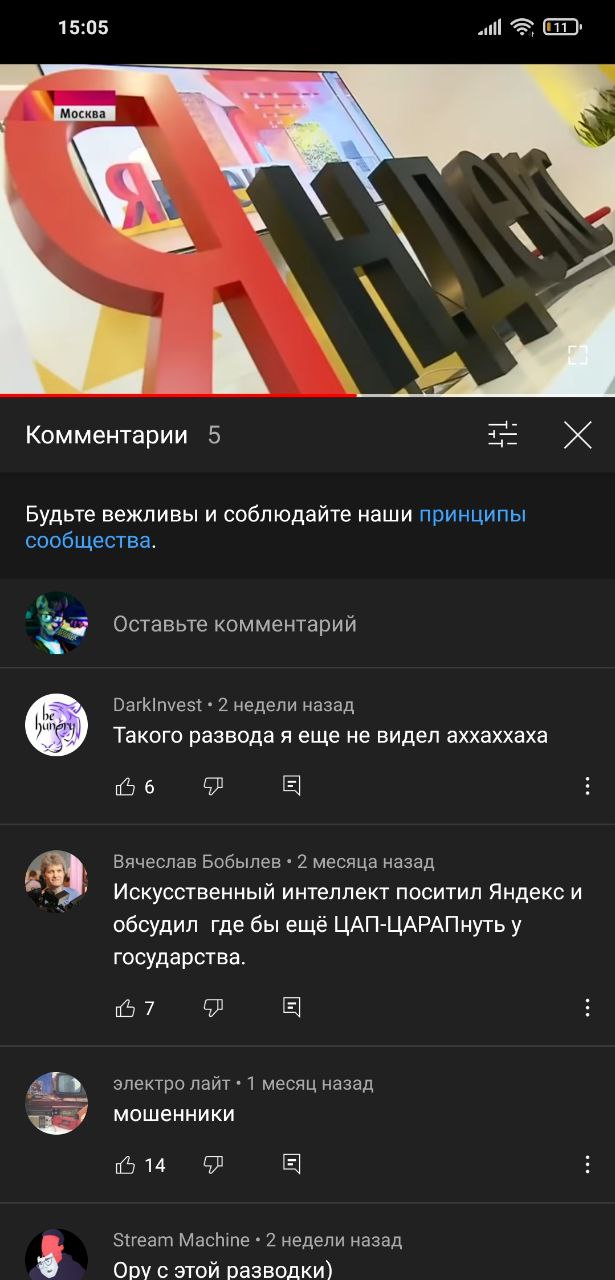This screenshot has height=1280, width=615.
Task: Dislike the DarkInvest comment
Action: point(213,787)
